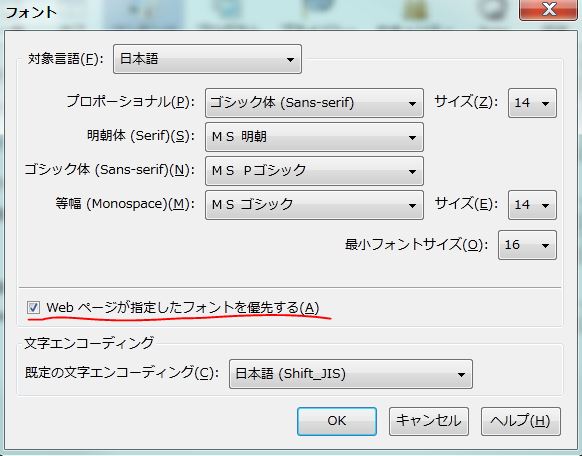Click the 既定の文字エンコーディング(C) label
Viewport: 582px width, 456px height.
(x=122, y=373)
